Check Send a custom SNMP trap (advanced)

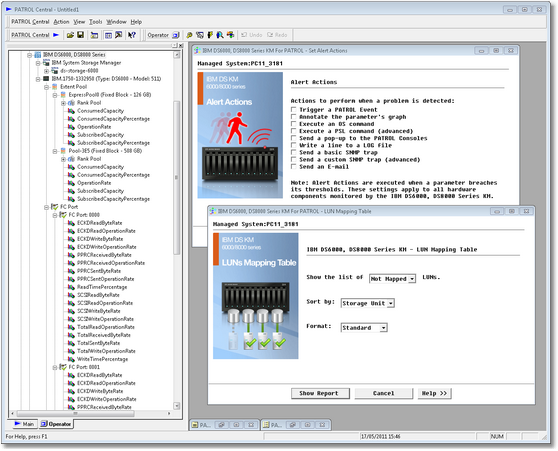pos(293,159)
